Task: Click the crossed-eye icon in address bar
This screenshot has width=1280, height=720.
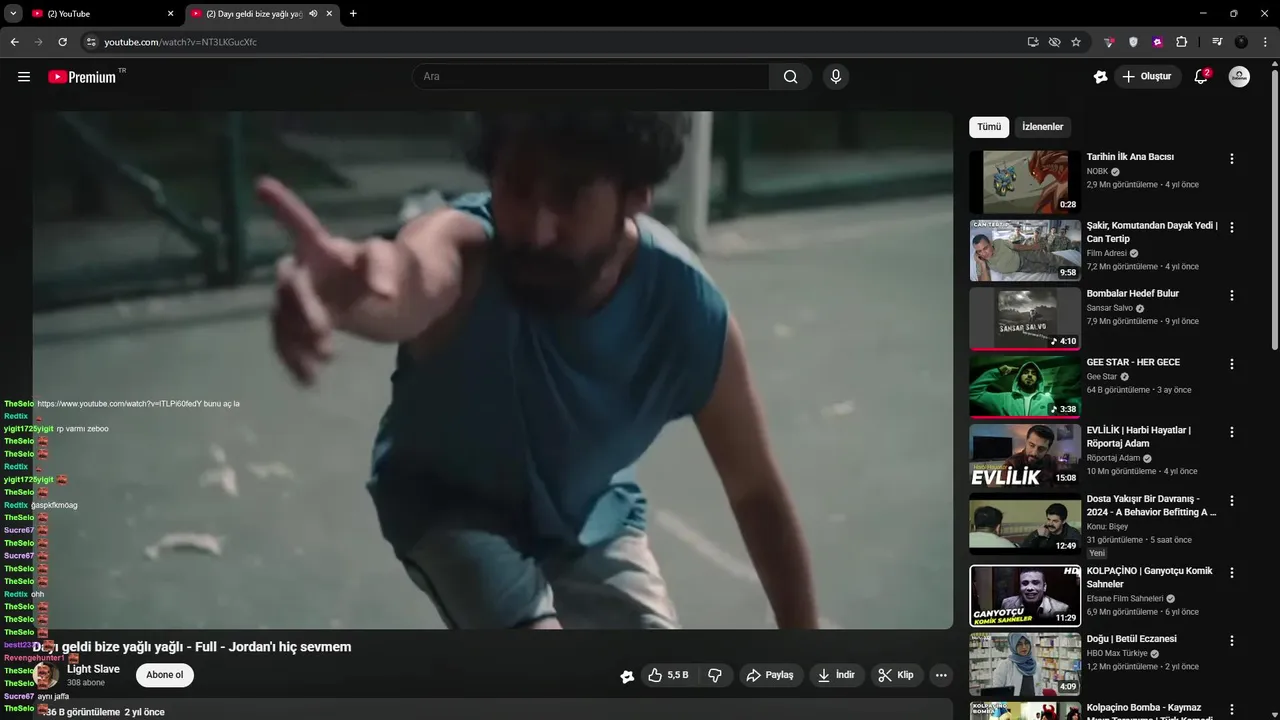Action: pos(1054,42)
